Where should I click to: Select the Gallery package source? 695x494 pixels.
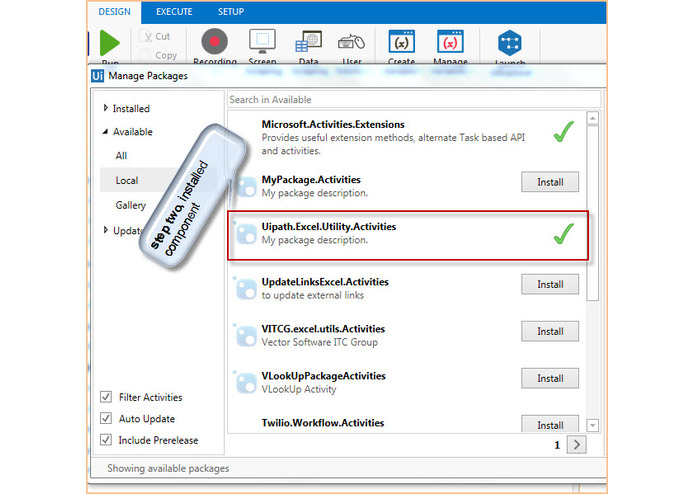coord(131,205)
